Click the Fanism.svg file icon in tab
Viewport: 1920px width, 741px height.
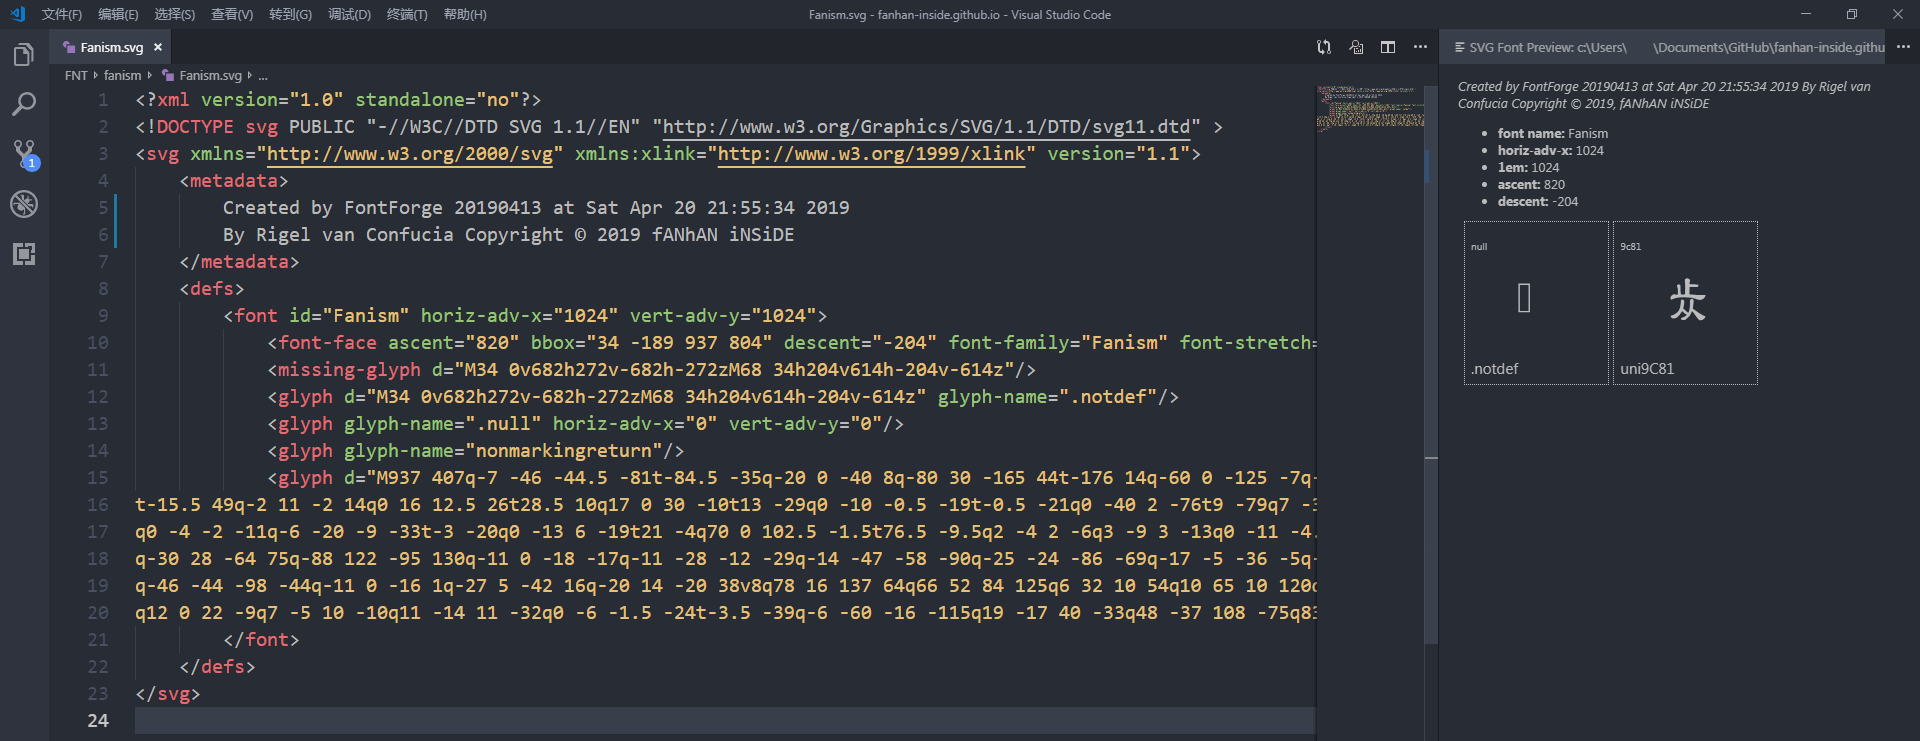pyautogui.click(x=69, y=47)
